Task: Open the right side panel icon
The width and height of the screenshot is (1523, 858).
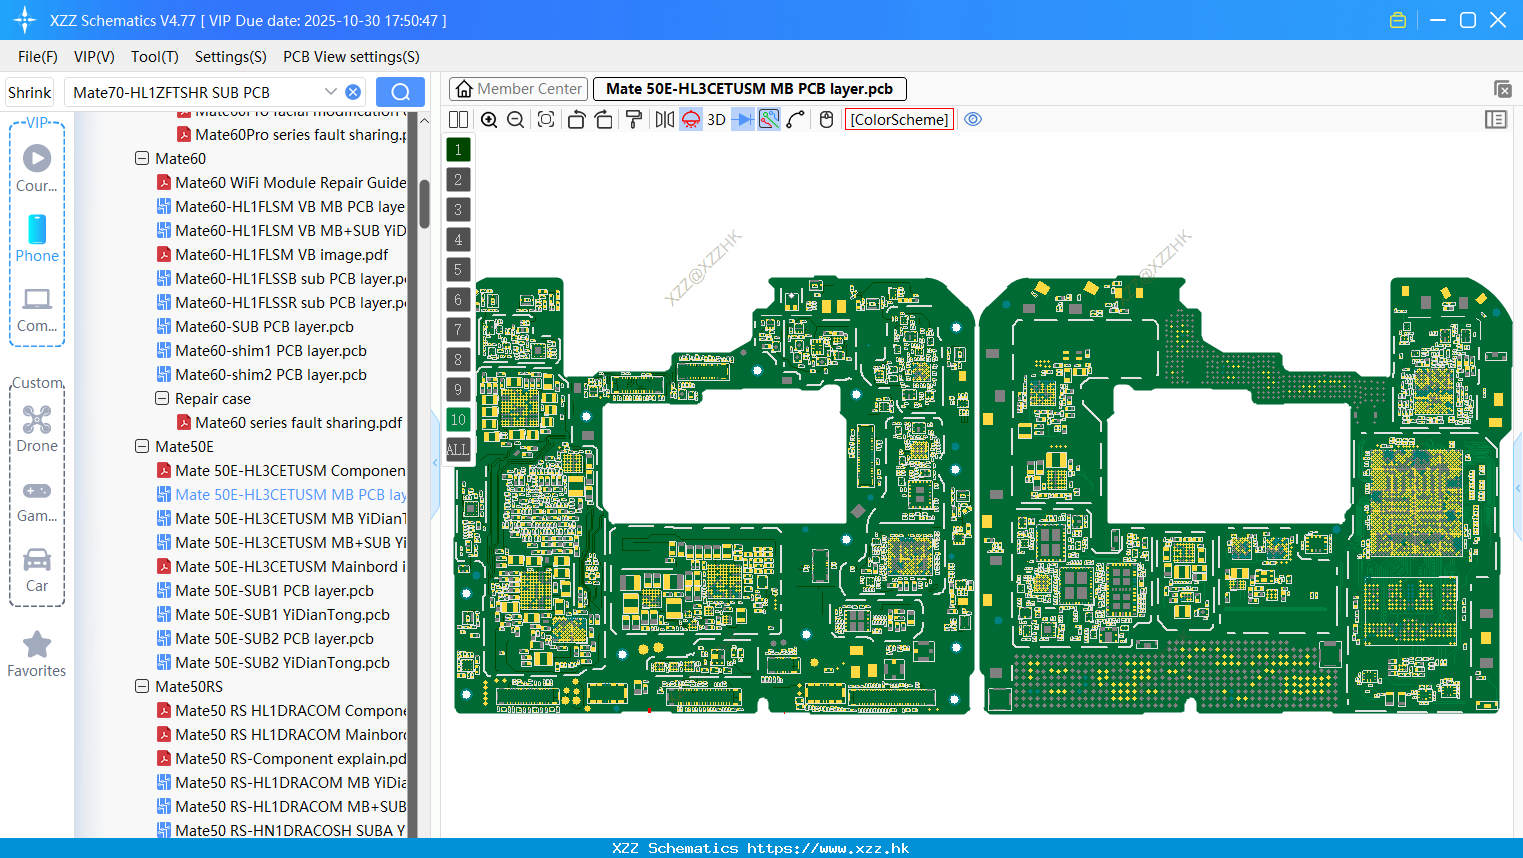Action: tap(1496, 119)
